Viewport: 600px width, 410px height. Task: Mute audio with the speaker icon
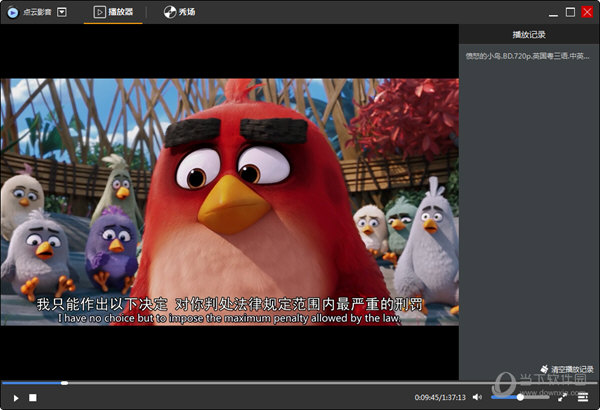tap(477, 397)
